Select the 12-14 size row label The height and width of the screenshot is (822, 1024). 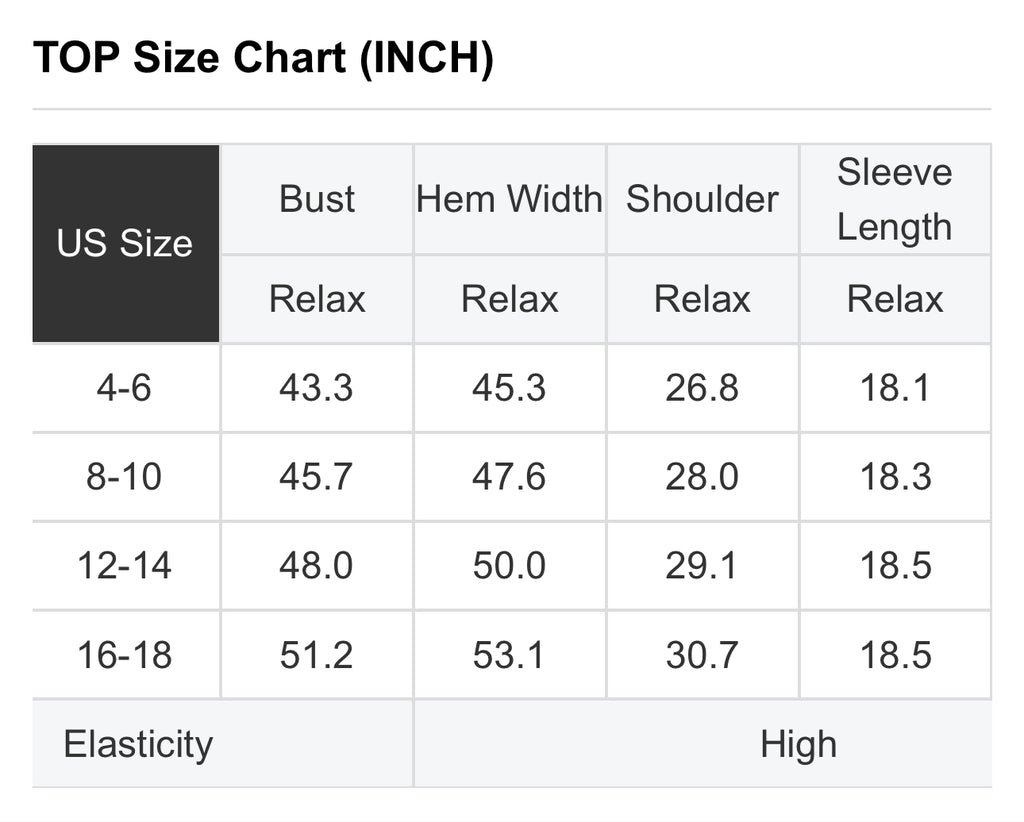(125, 566)
